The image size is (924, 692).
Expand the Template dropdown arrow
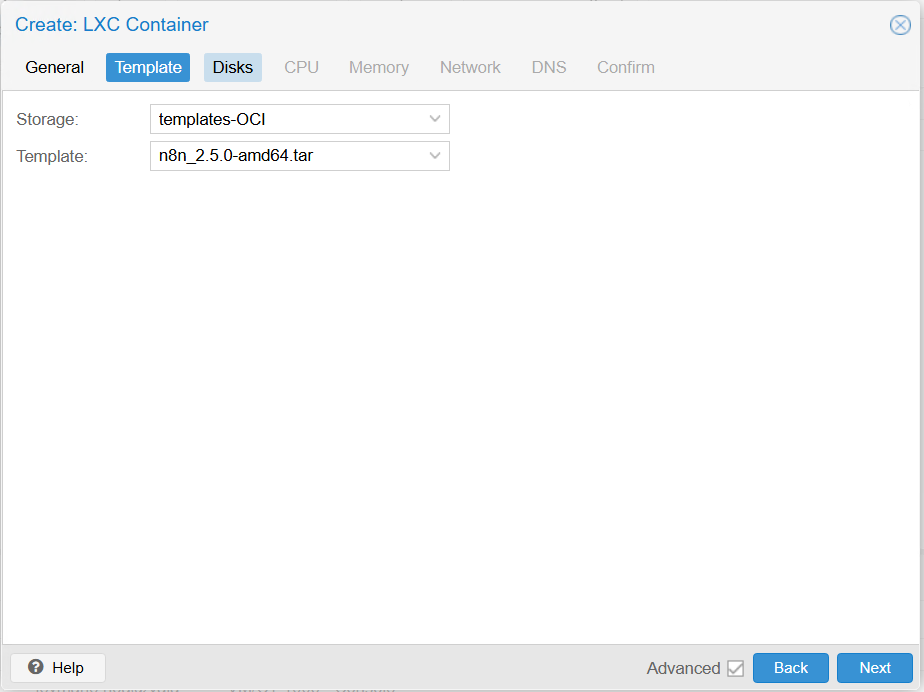click(x=435, y=156)
